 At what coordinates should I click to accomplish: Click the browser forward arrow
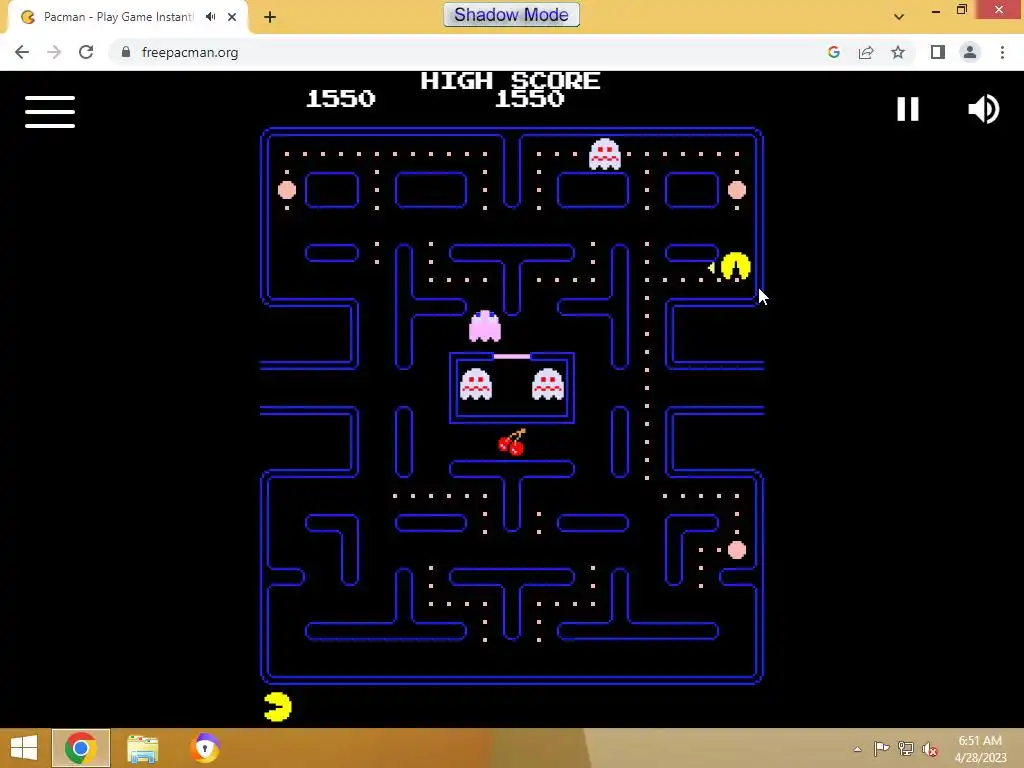click(54, 52)
